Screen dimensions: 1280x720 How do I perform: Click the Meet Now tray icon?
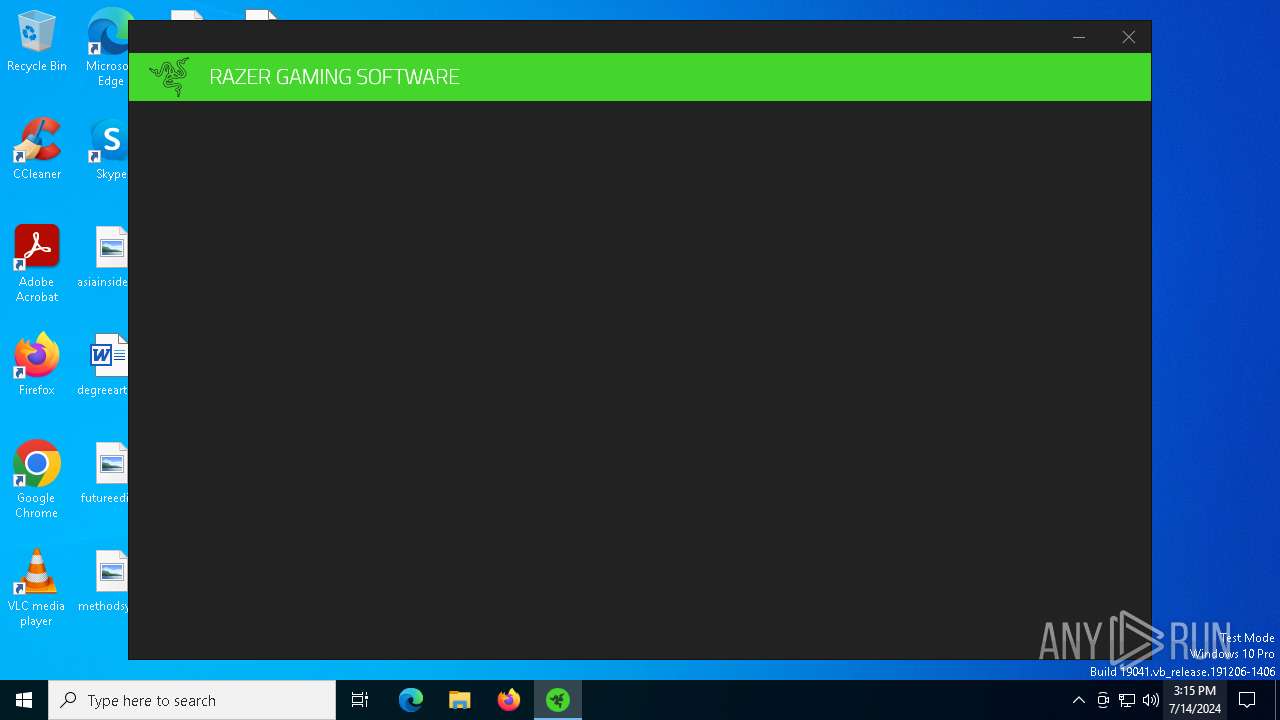pyautogui.click(x=1103, y=700)
